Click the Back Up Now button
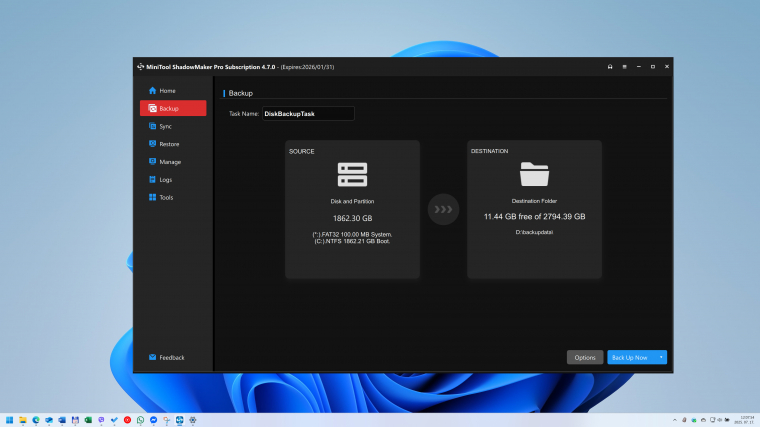This screenshot has height=427, width=760. [630, 358]
